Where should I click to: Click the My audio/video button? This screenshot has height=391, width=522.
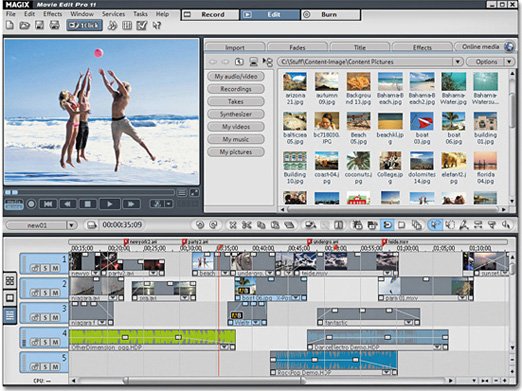[236, 76]
